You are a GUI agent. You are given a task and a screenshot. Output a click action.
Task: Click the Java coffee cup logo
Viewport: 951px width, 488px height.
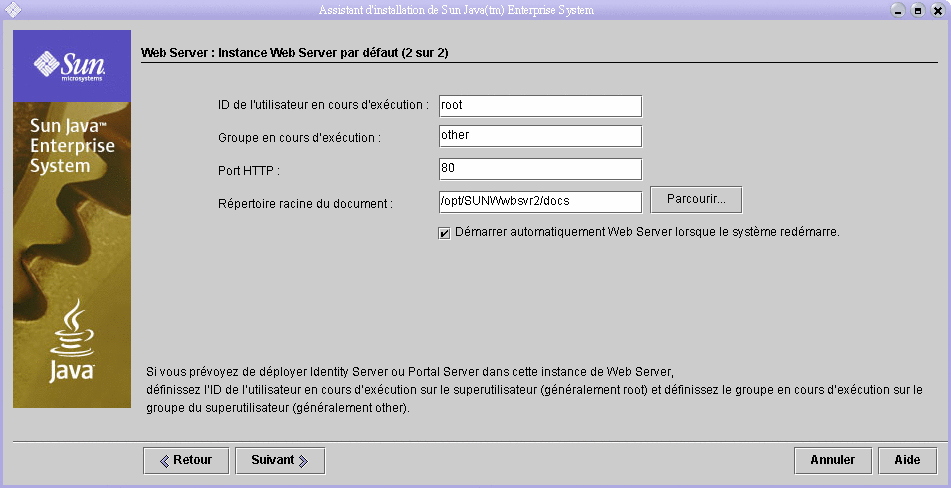[72, 341]
